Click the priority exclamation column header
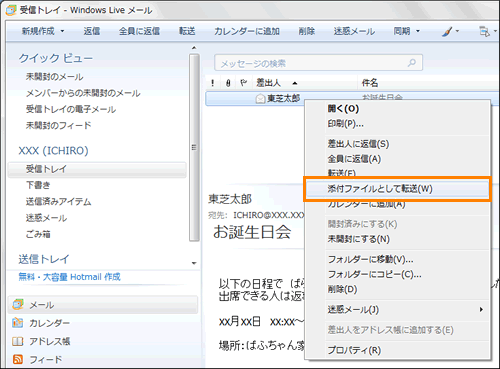The width and height of the screenshot is (500, 369). [x=213, y=83]
